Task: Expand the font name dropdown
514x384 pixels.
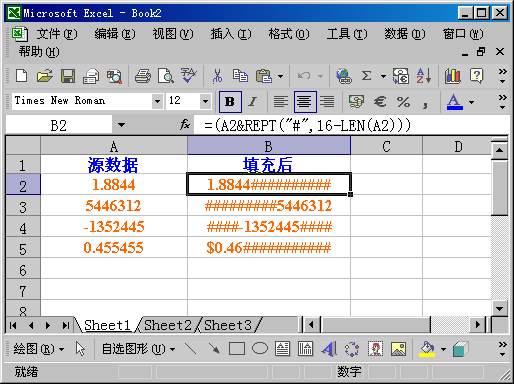Action: pos(157,101)
